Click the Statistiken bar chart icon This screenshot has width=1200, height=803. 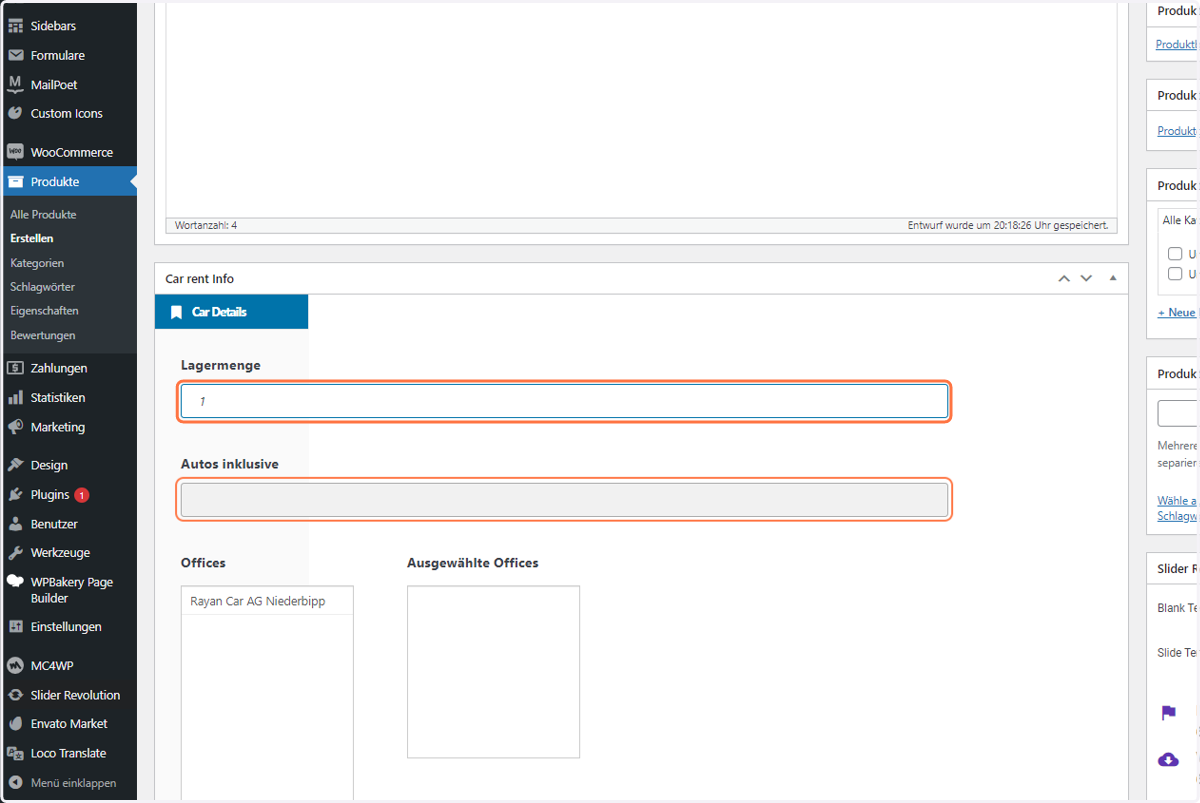click(15, 397)
